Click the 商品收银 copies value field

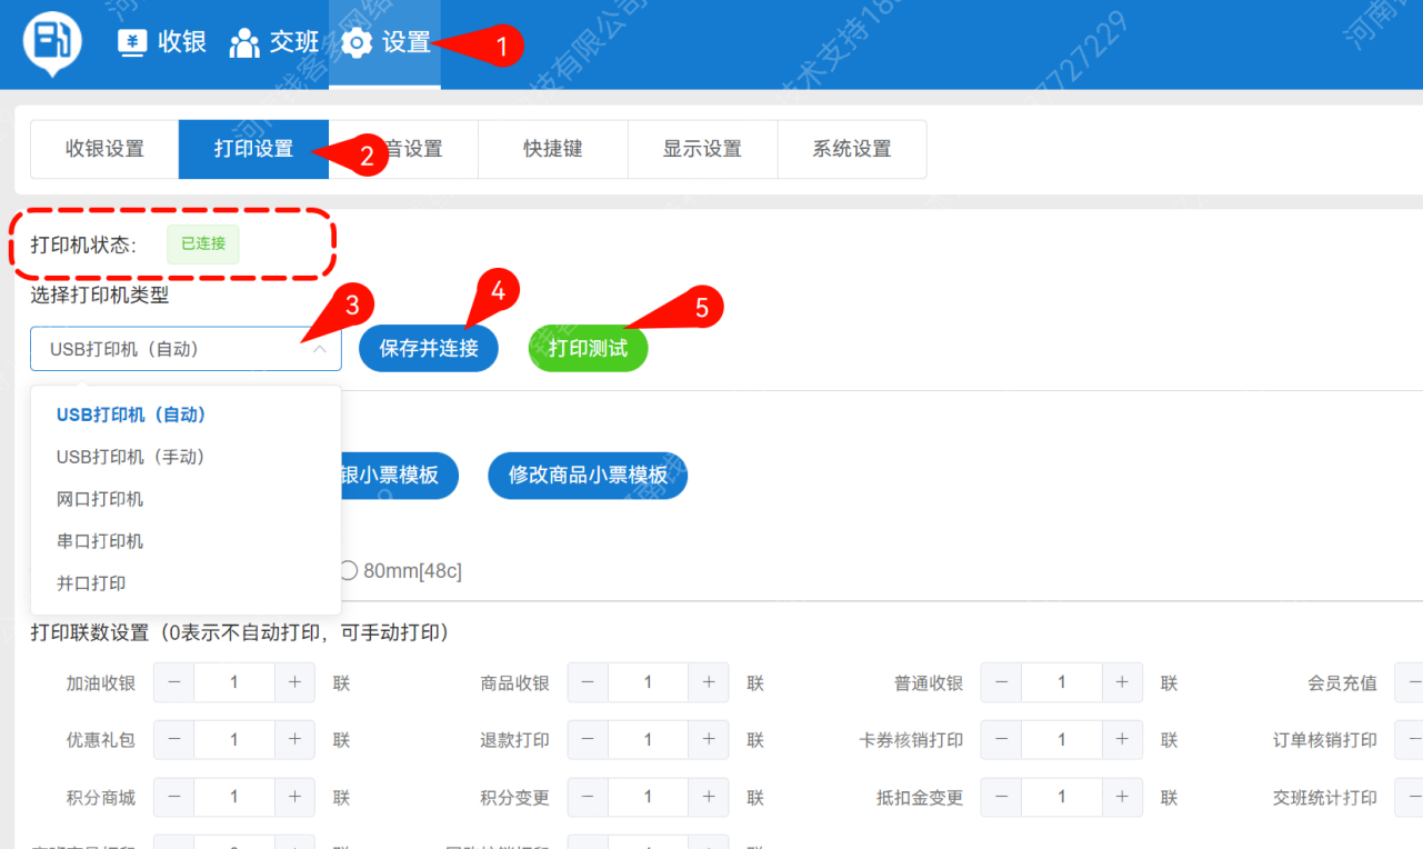pyautogui.click(x=648, y=683)
